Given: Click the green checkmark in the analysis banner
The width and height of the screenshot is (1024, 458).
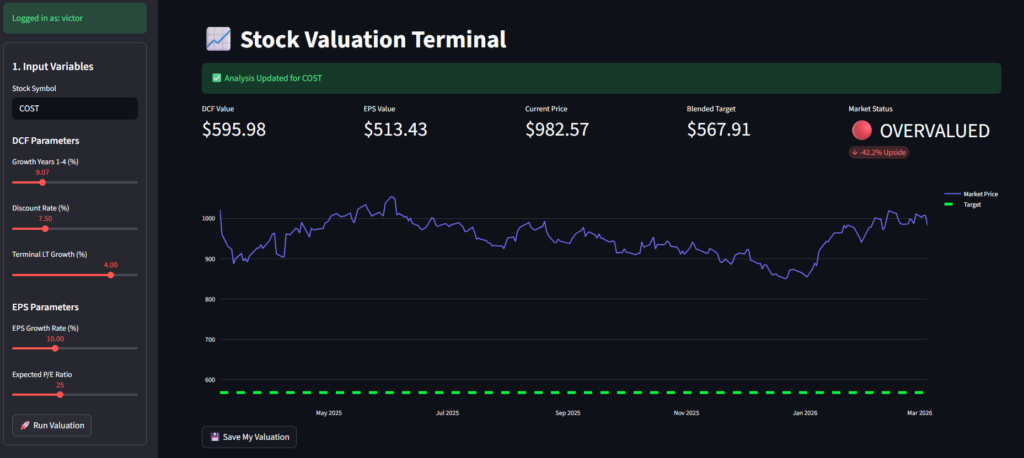Looking at the screenshot, I should click(x=216, y=78).
